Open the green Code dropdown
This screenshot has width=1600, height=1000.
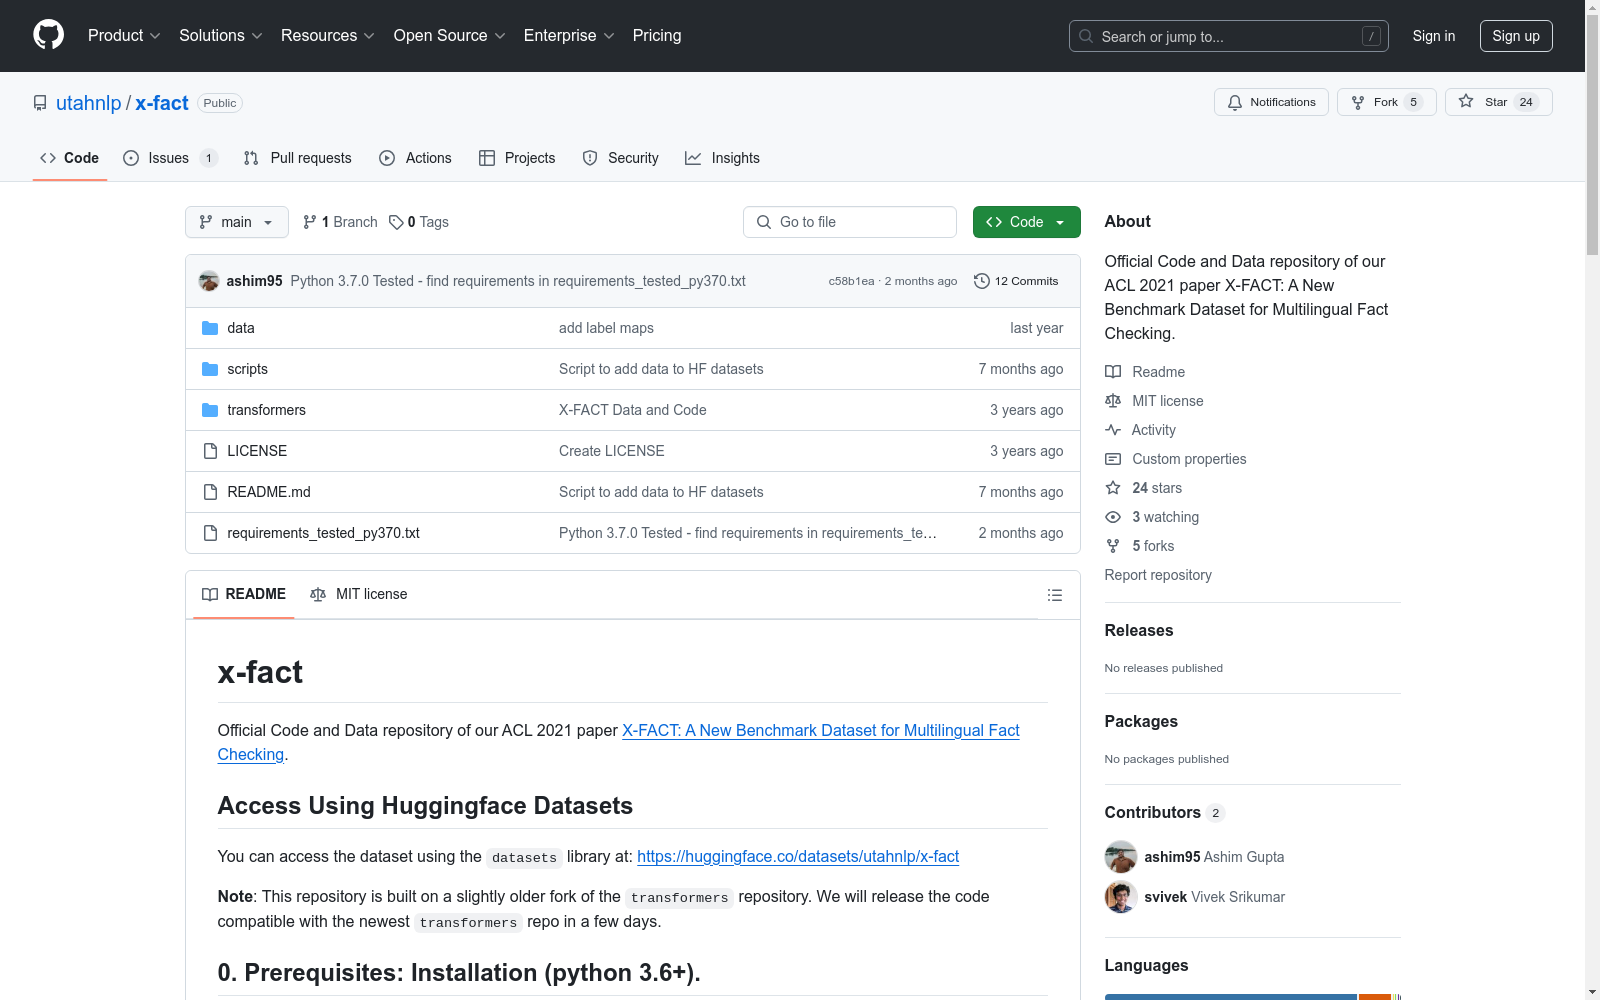pos(1027,222)
